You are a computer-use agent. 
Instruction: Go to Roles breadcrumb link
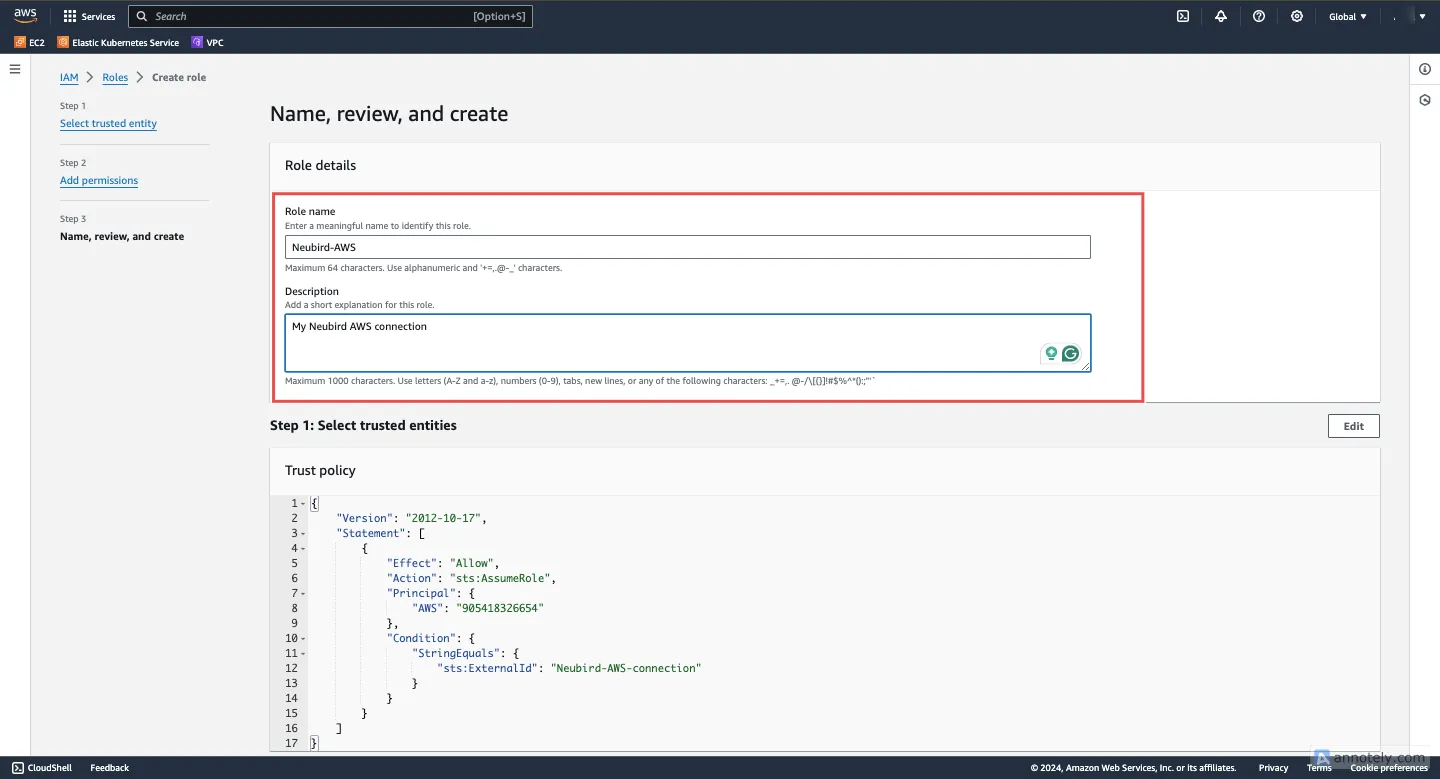115,77
